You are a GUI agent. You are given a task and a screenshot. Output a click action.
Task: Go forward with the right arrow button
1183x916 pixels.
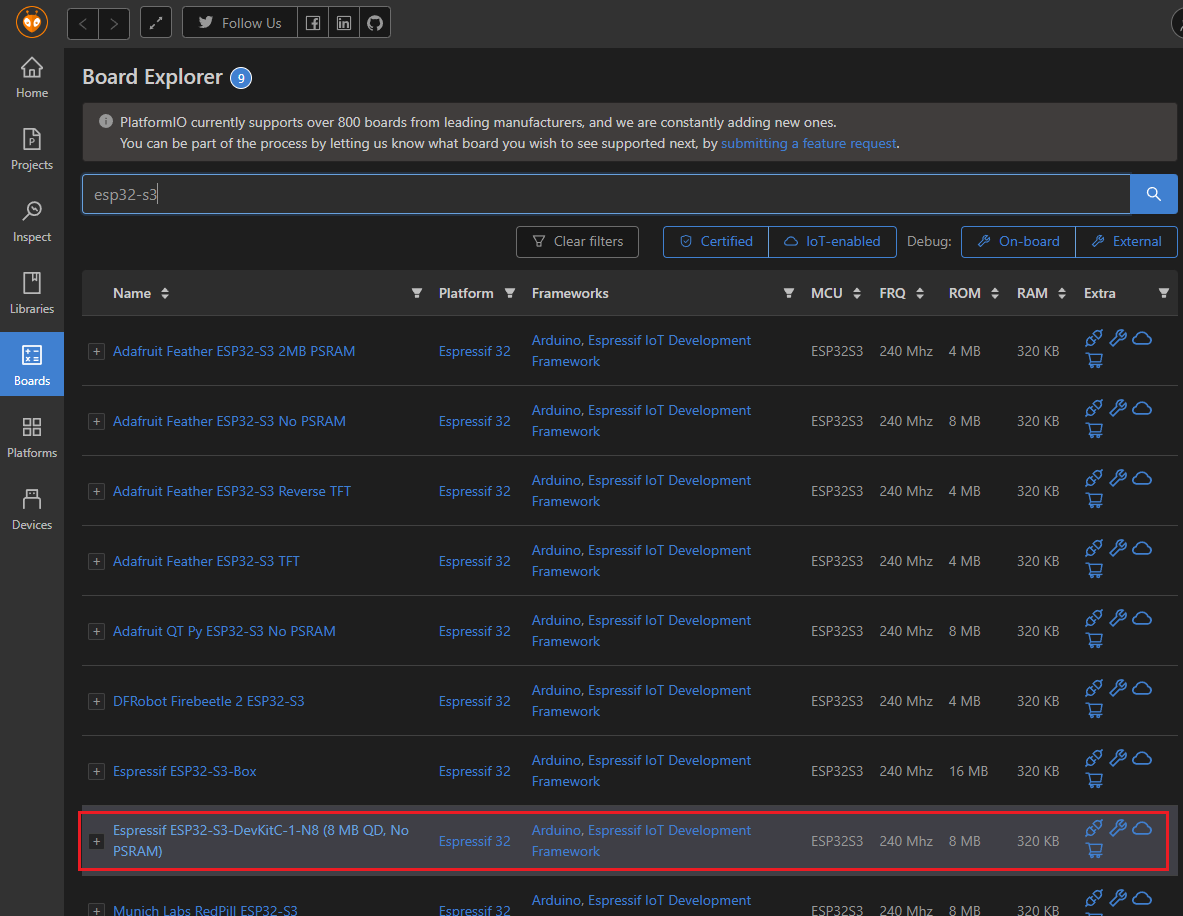coord(114,23)
